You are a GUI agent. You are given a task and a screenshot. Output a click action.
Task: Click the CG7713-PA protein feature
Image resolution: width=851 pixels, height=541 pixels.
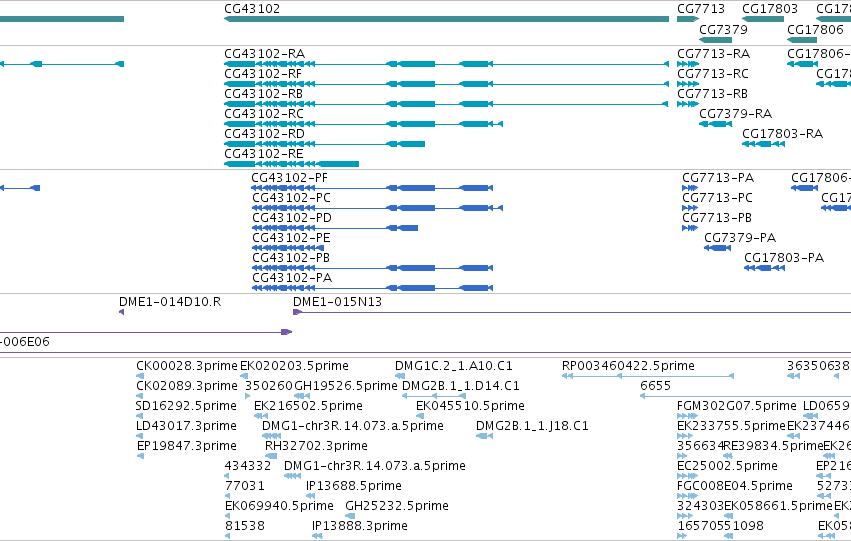pos(690,188)
